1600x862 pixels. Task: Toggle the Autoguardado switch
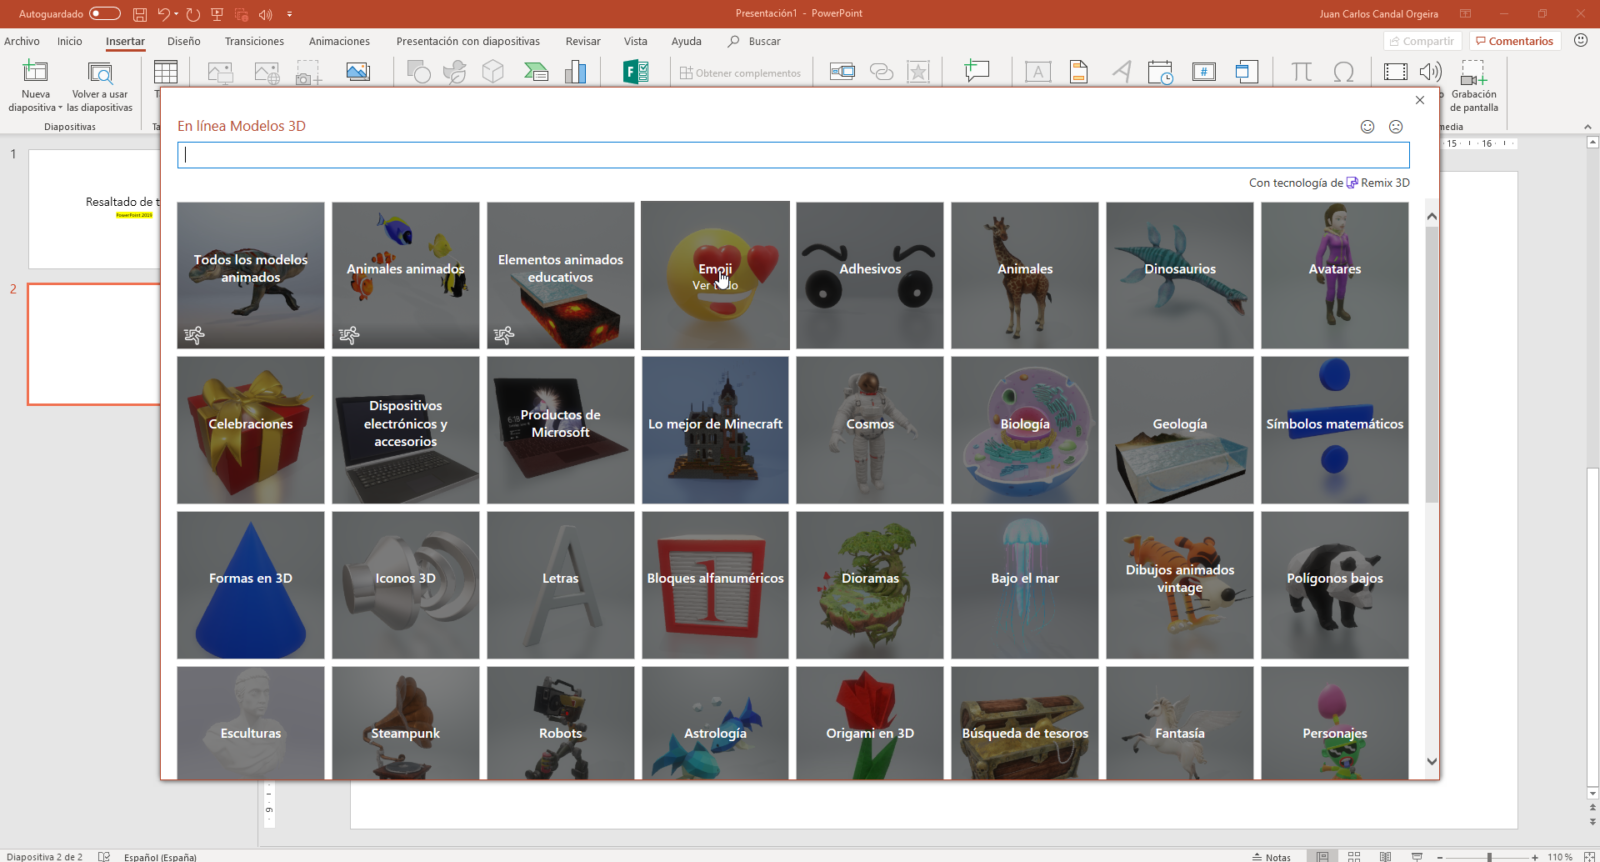point(104,14)
